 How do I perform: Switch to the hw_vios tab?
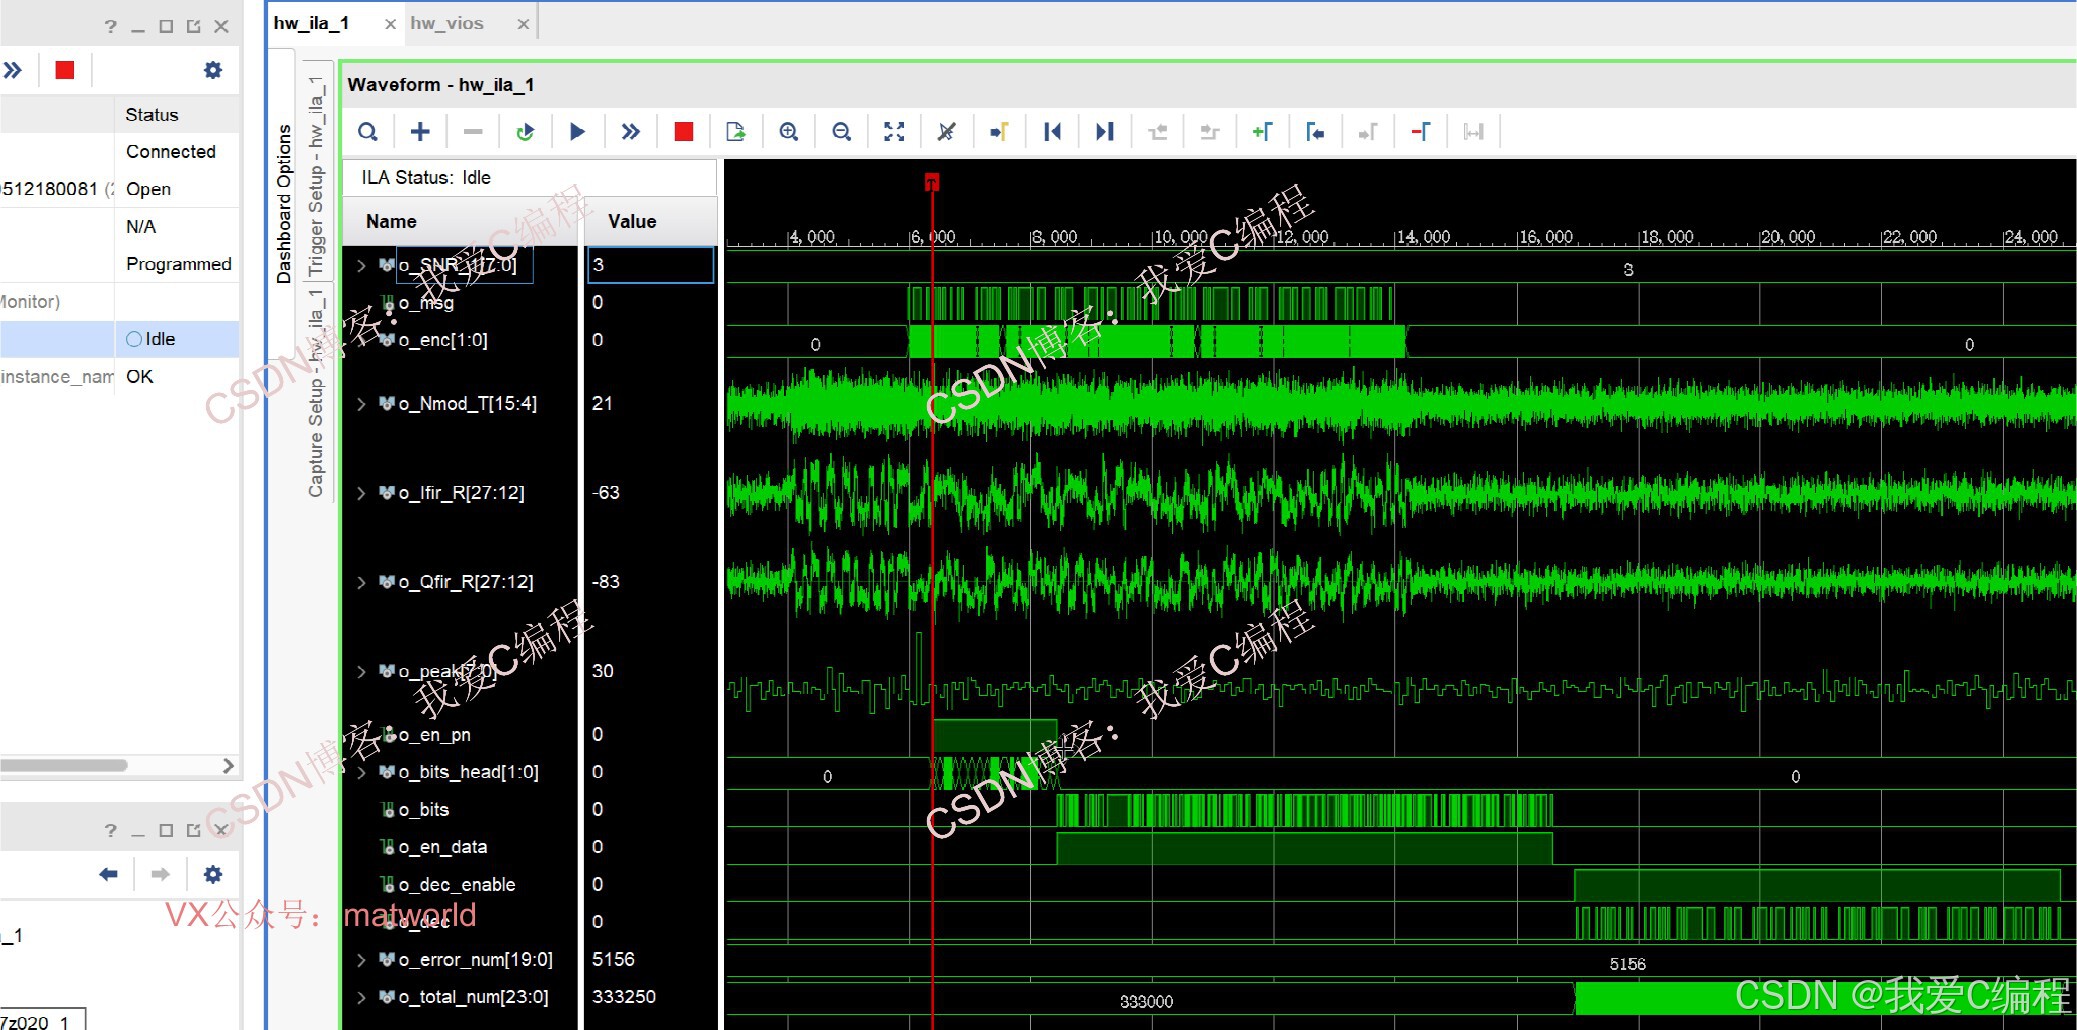tap(447, 23)
